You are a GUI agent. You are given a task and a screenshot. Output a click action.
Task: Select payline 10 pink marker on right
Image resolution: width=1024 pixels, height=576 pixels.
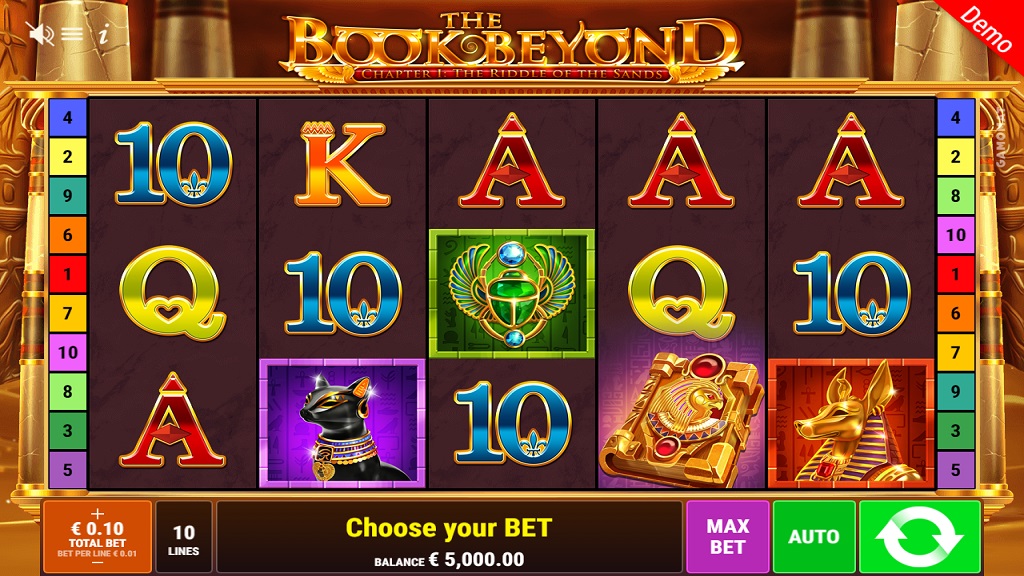pos(955,234)
